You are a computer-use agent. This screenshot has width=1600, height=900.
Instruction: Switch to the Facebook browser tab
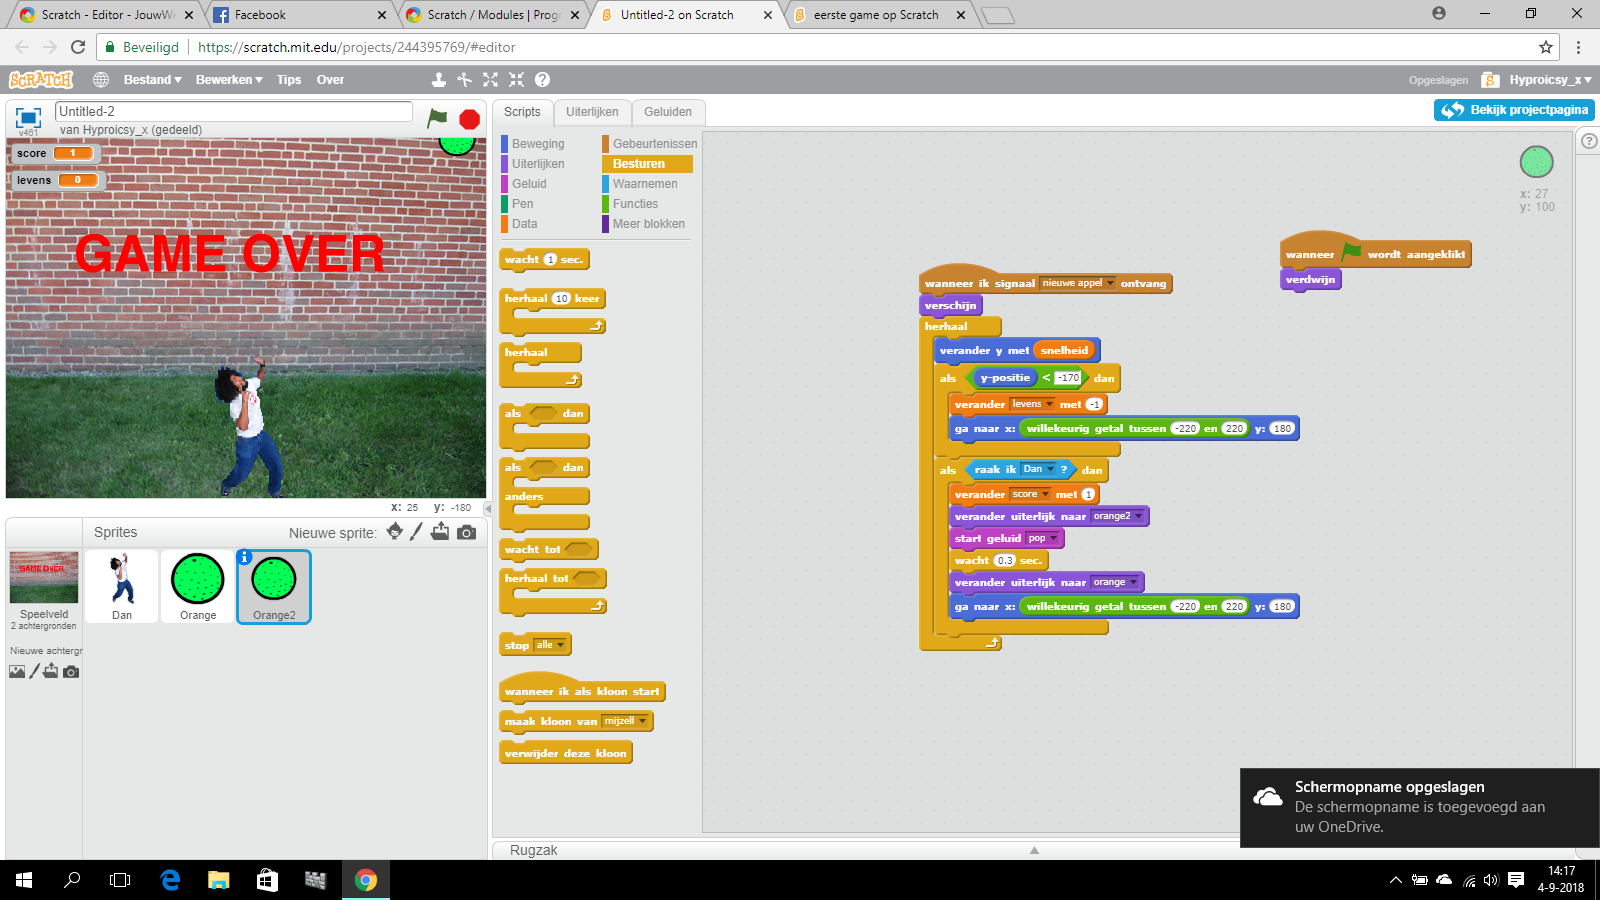[299, 15]
